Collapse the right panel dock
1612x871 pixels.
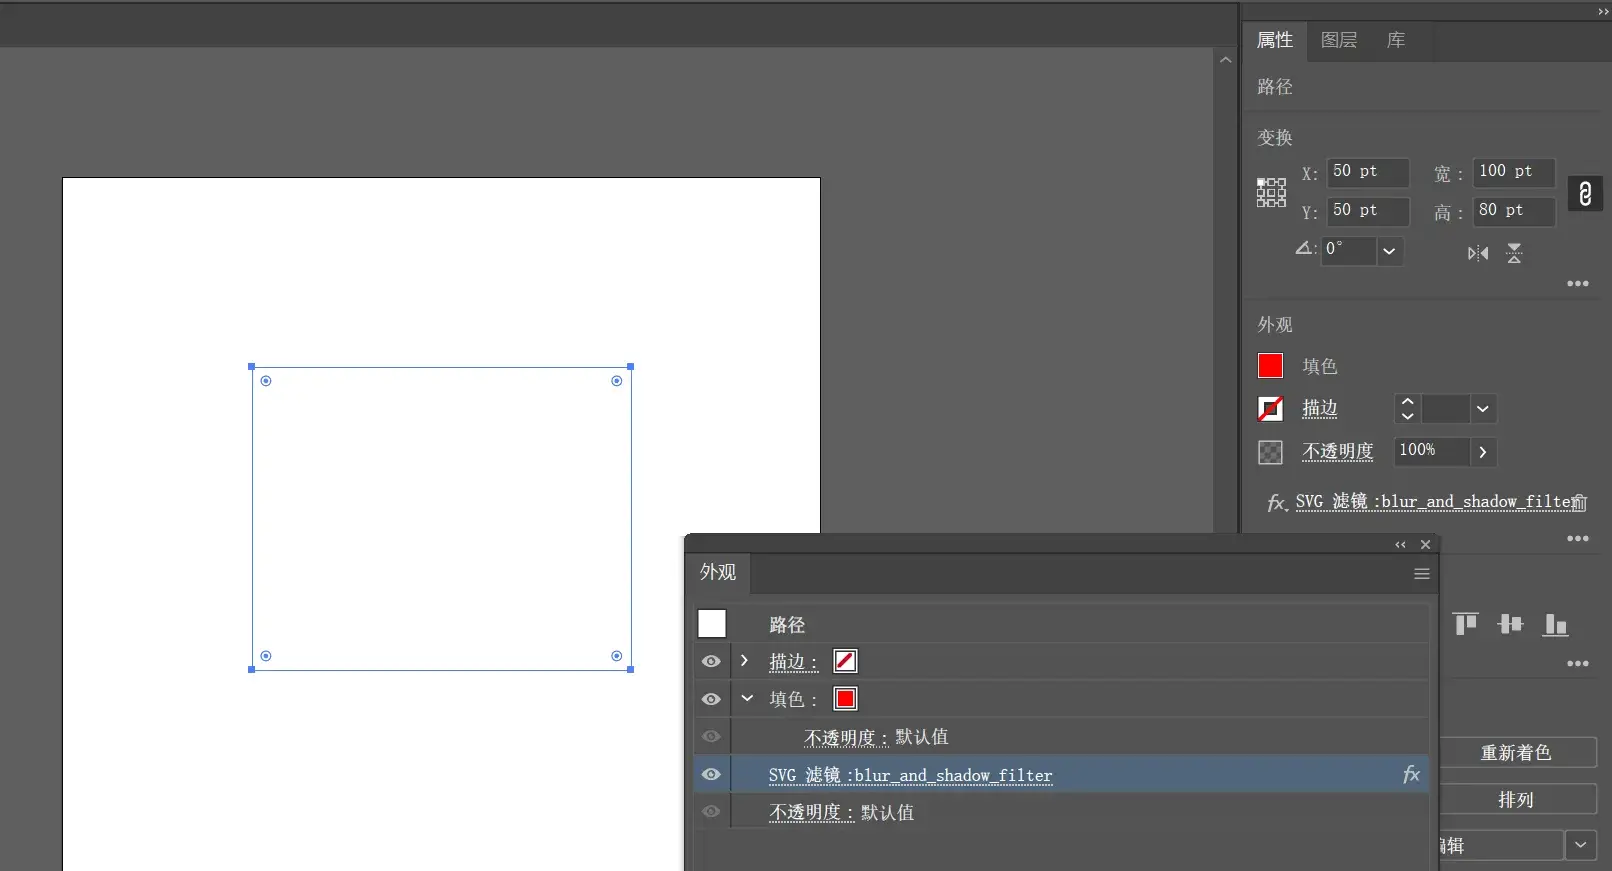click(1603, 12)
